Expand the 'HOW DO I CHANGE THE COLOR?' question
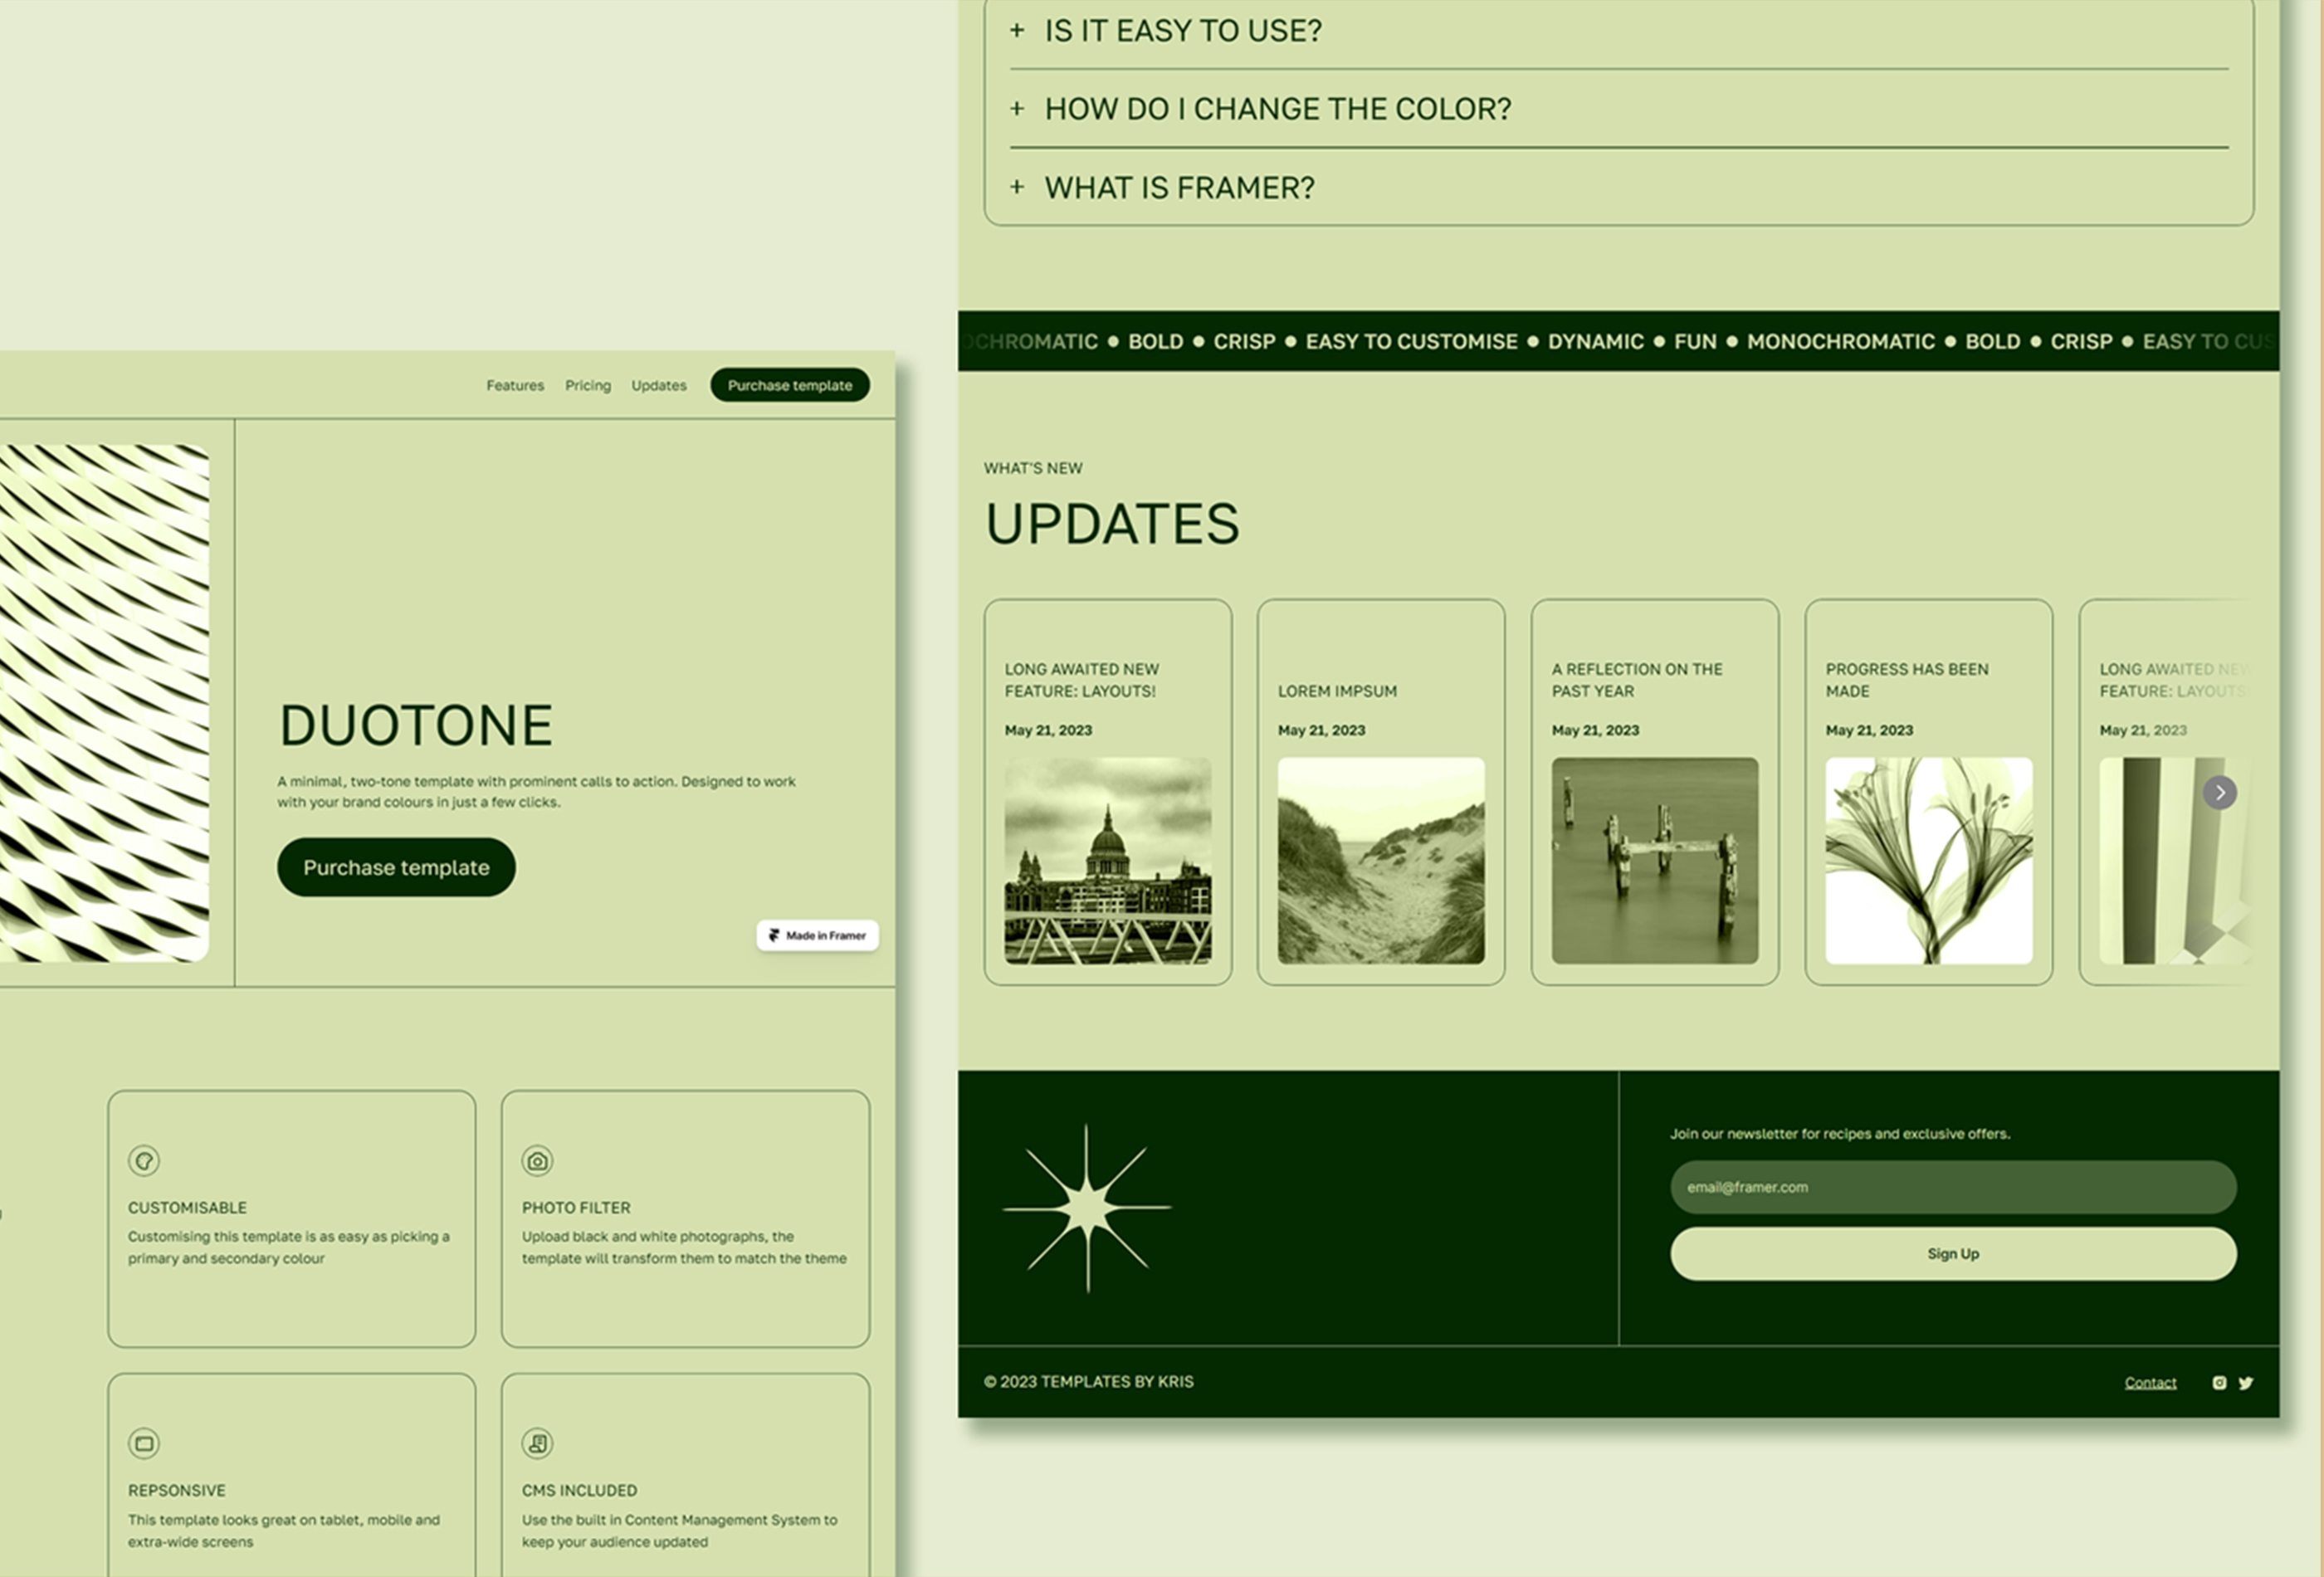This screenshot has height=1577, width=2324. click(1276, 108)
